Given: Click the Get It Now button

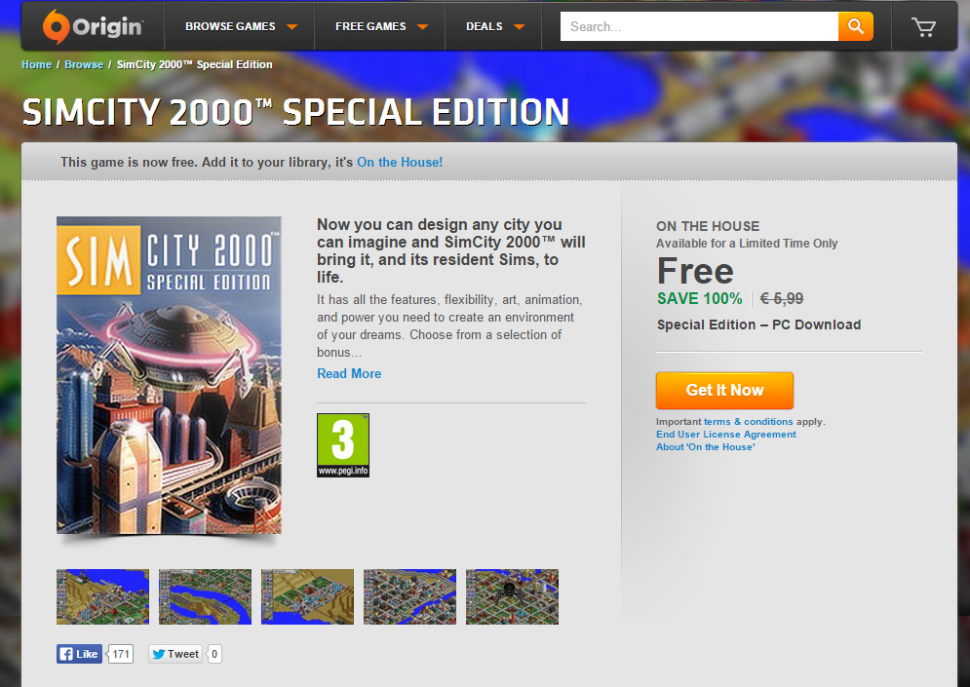Looking at the screenshot, I should (x=724, y=390).
